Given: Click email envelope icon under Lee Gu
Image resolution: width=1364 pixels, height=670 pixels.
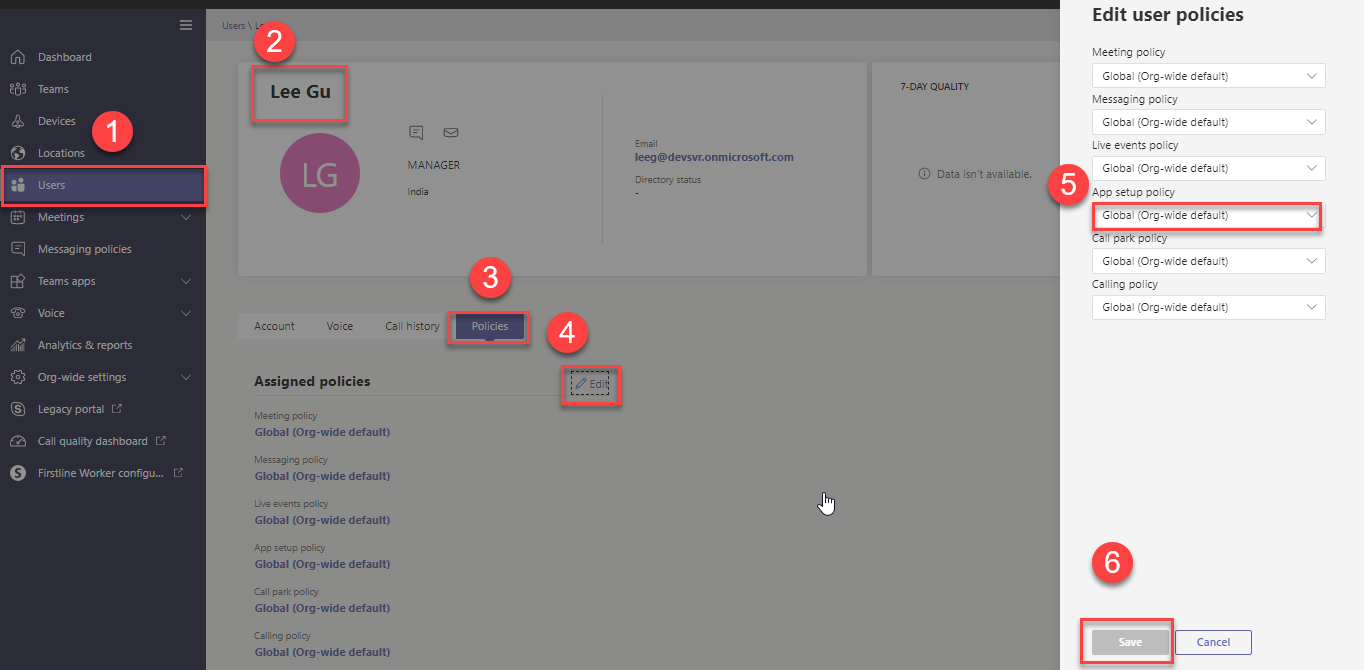Looking at the screenshot, I should click(x=450, y=132).
